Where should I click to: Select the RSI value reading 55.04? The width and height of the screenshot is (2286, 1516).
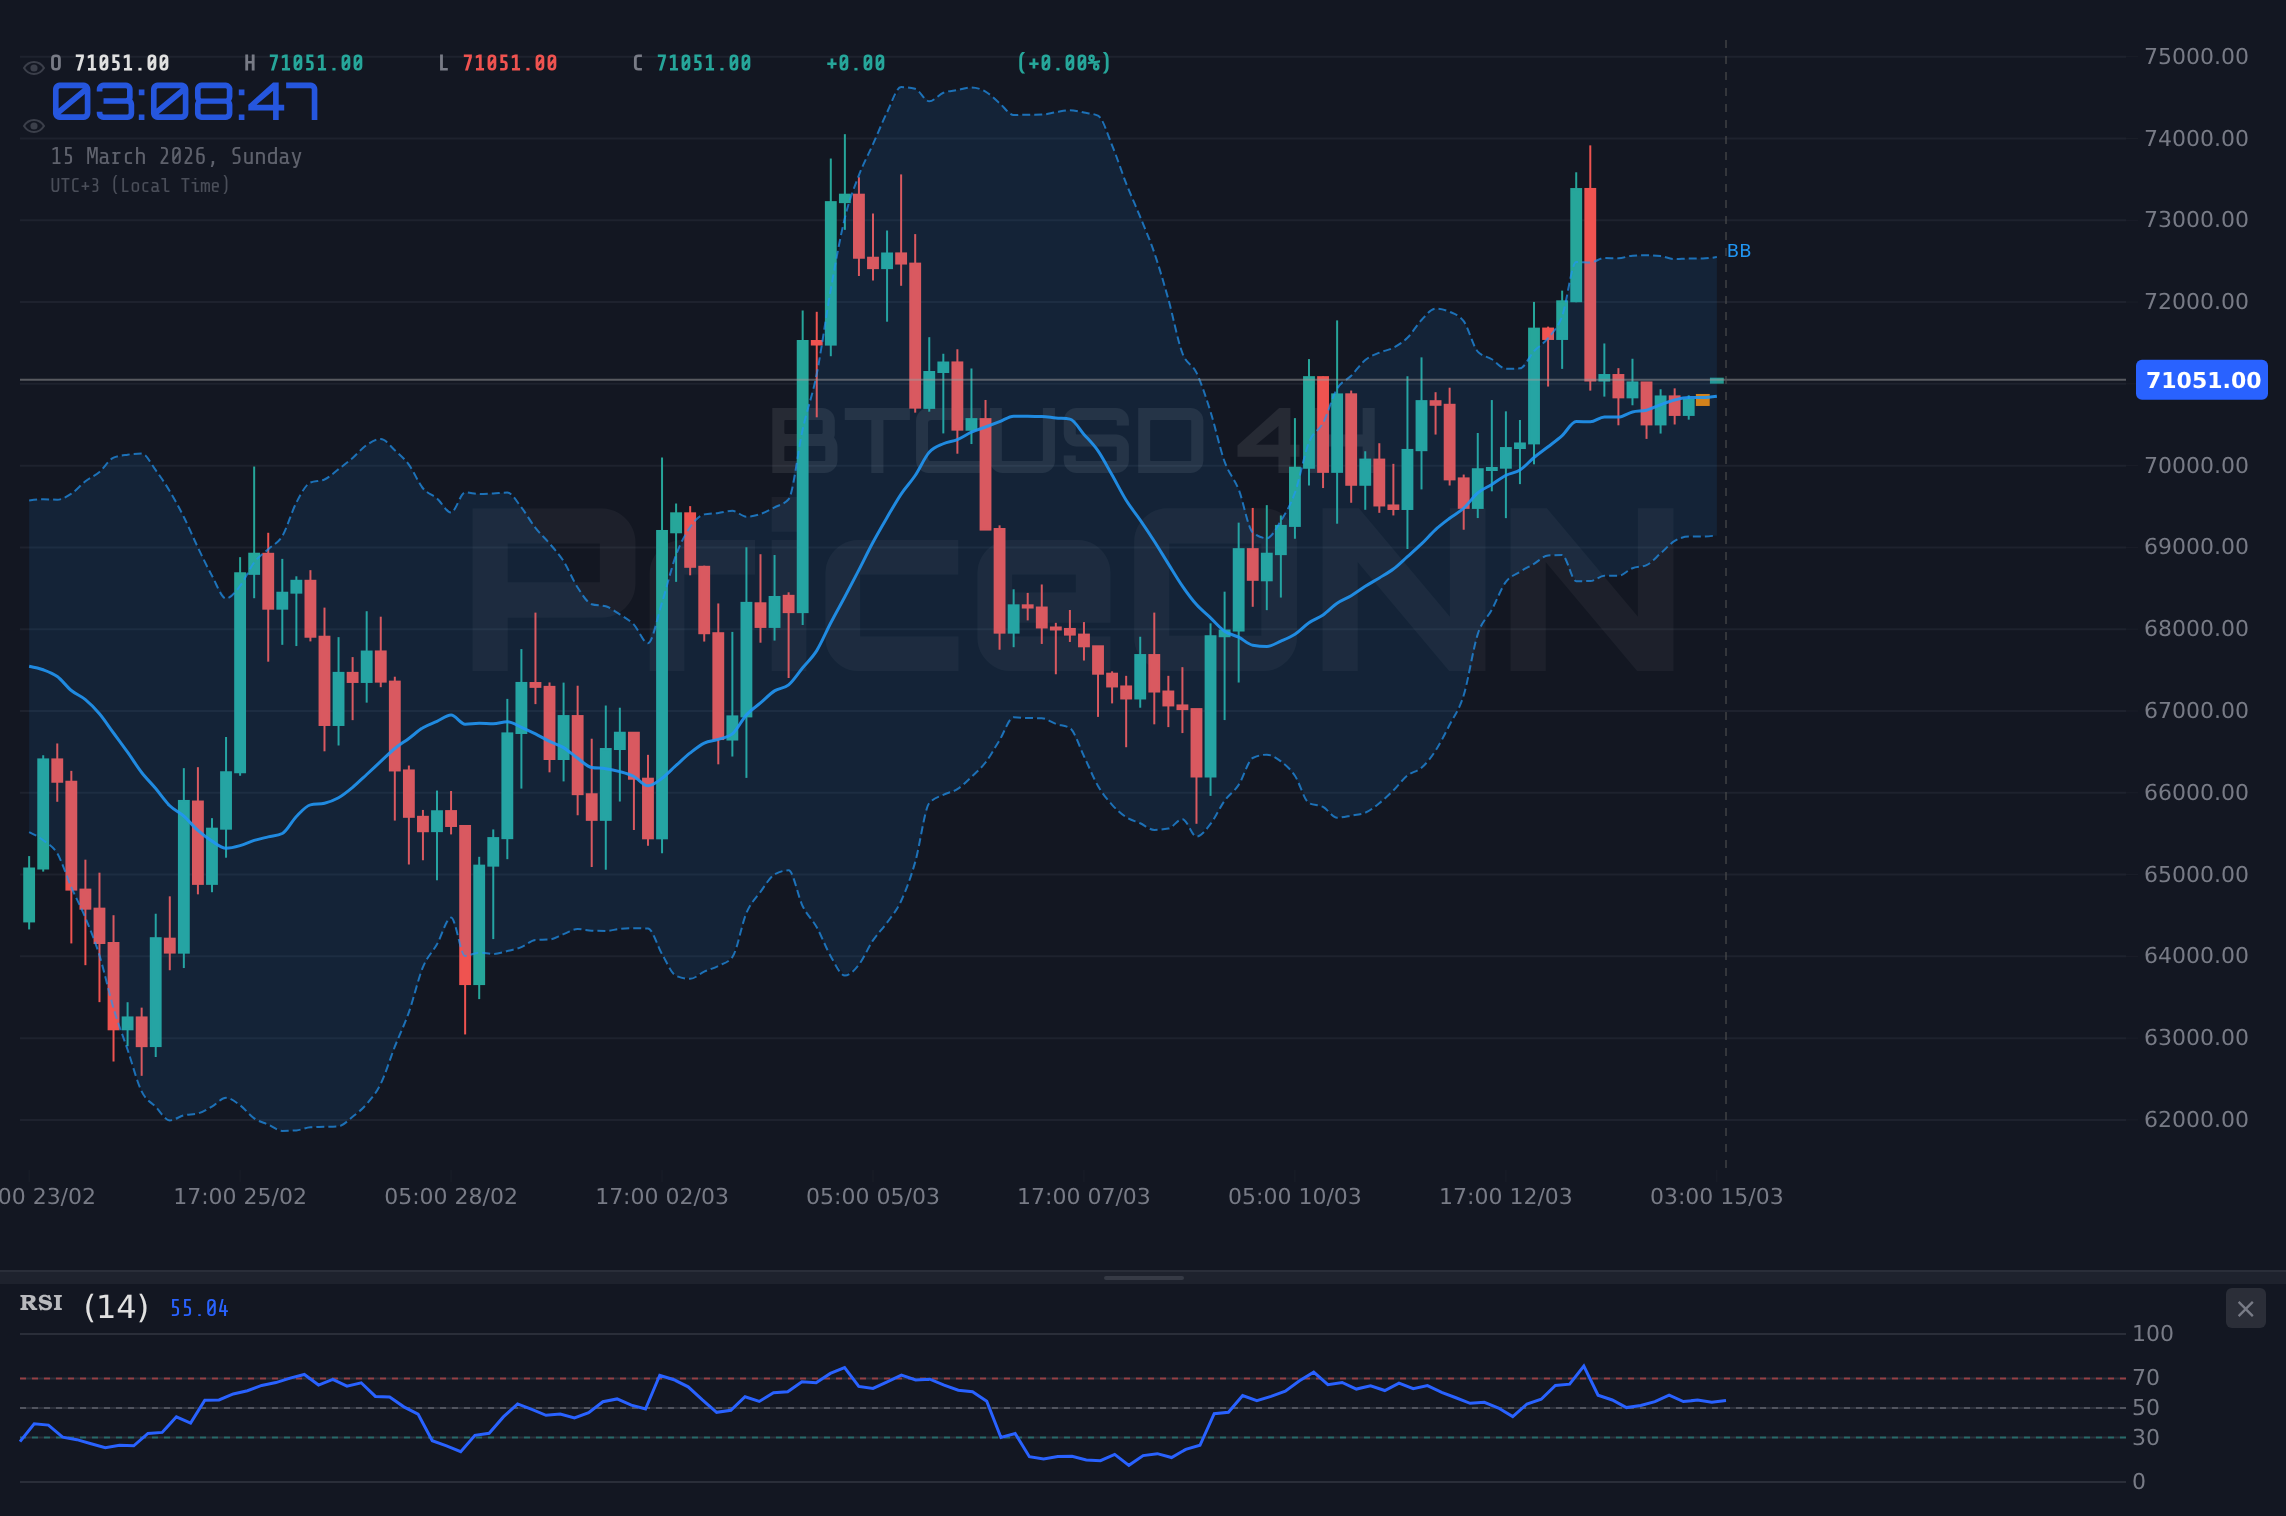point(196,1307)
